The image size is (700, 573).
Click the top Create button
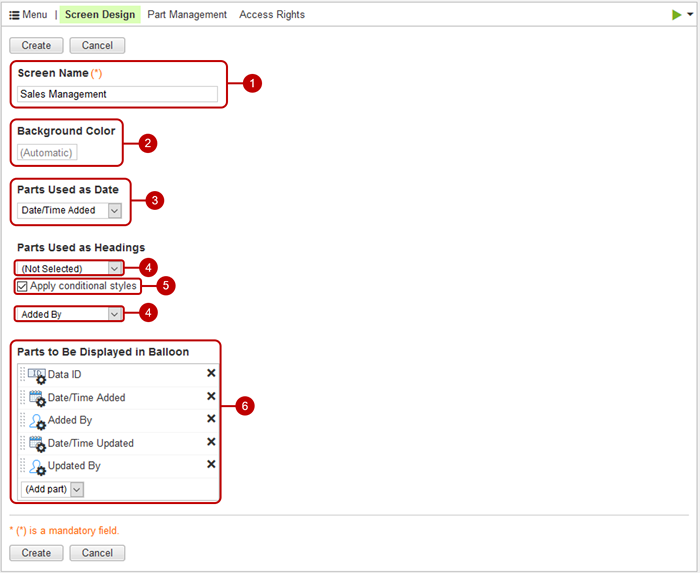(36, 46)
